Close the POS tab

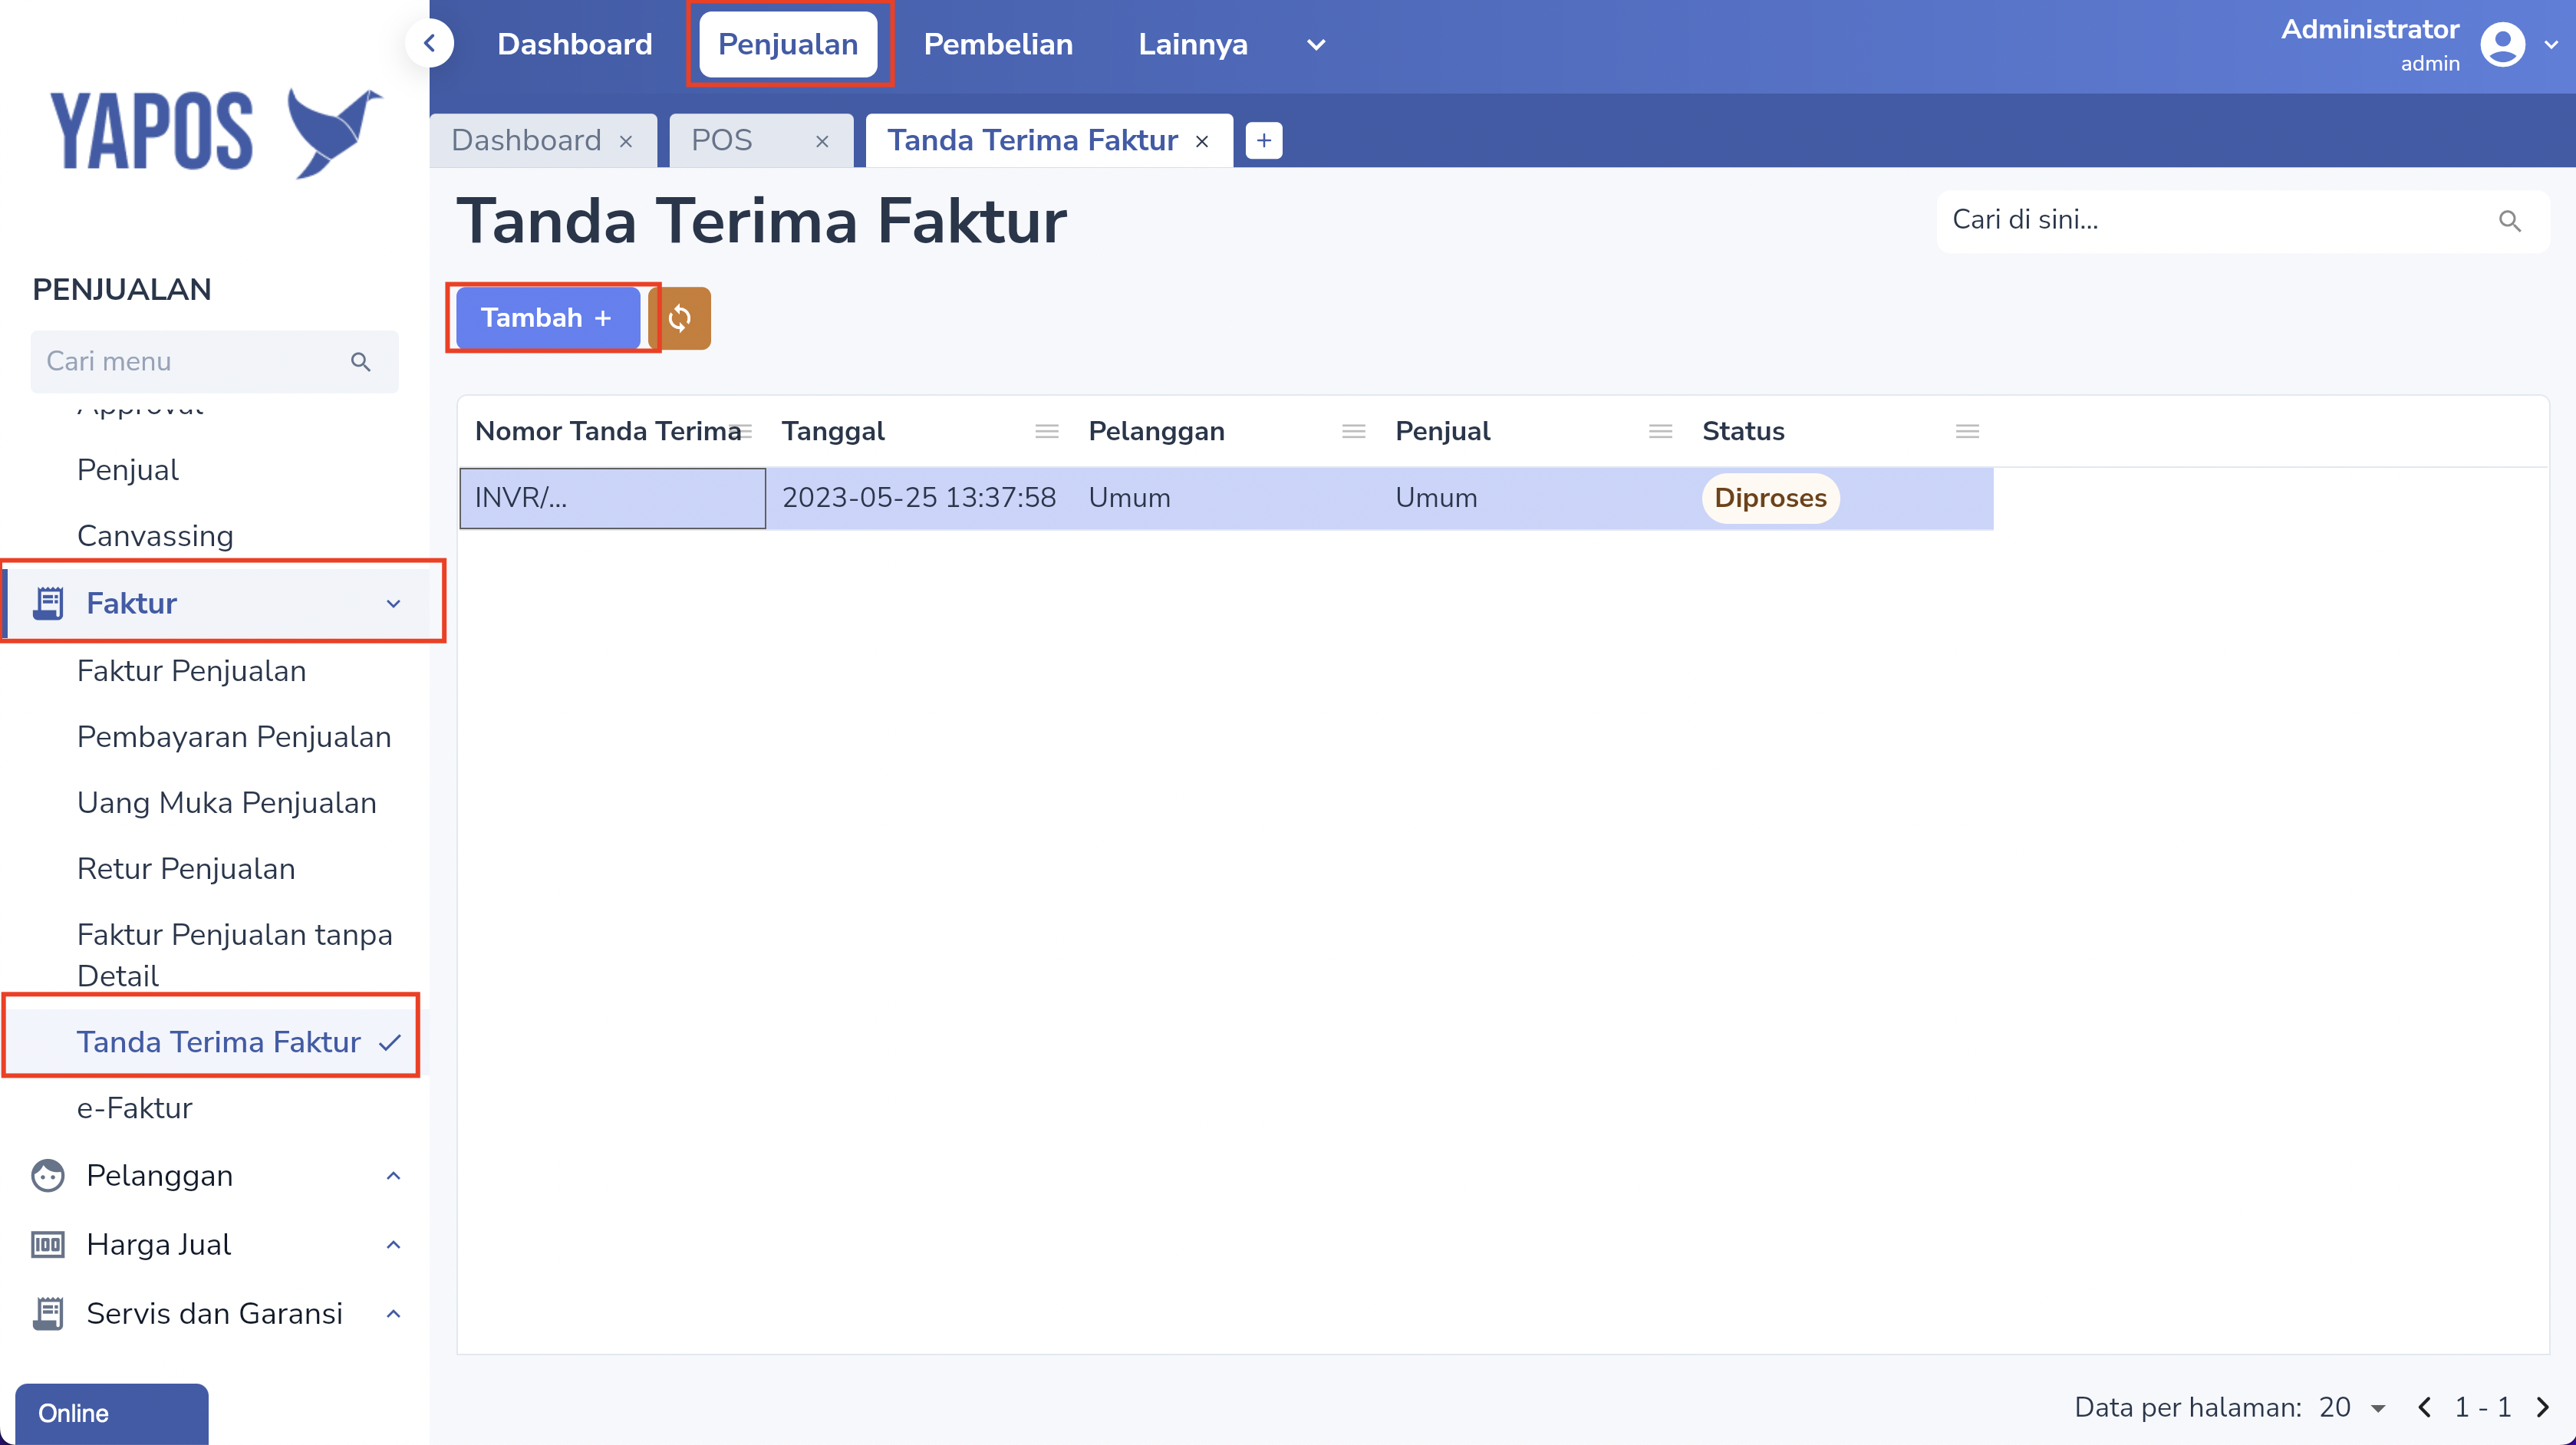[x=822, y=141]
